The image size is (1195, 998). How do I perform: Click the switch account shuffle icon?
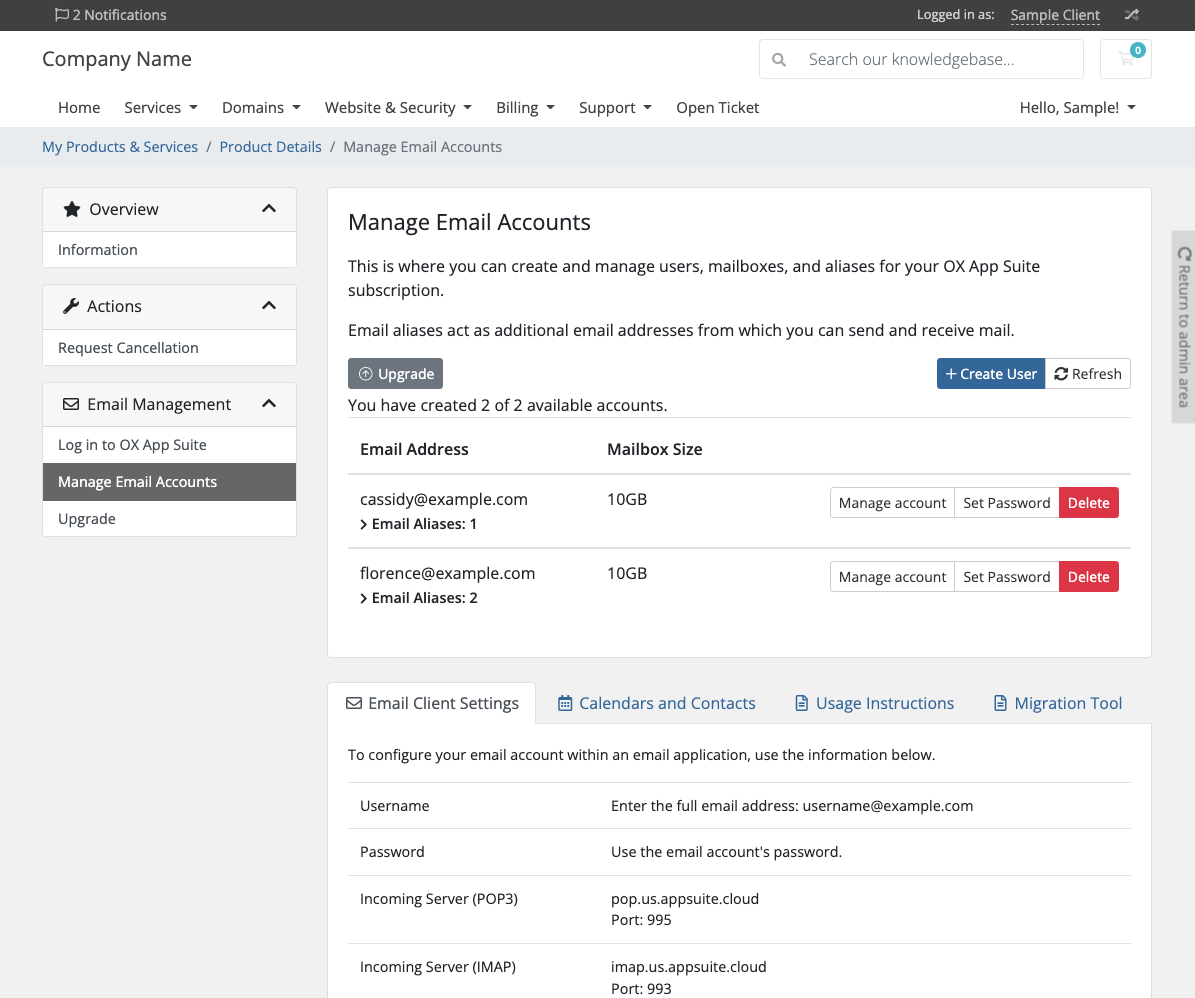[x=1132, y=14]
